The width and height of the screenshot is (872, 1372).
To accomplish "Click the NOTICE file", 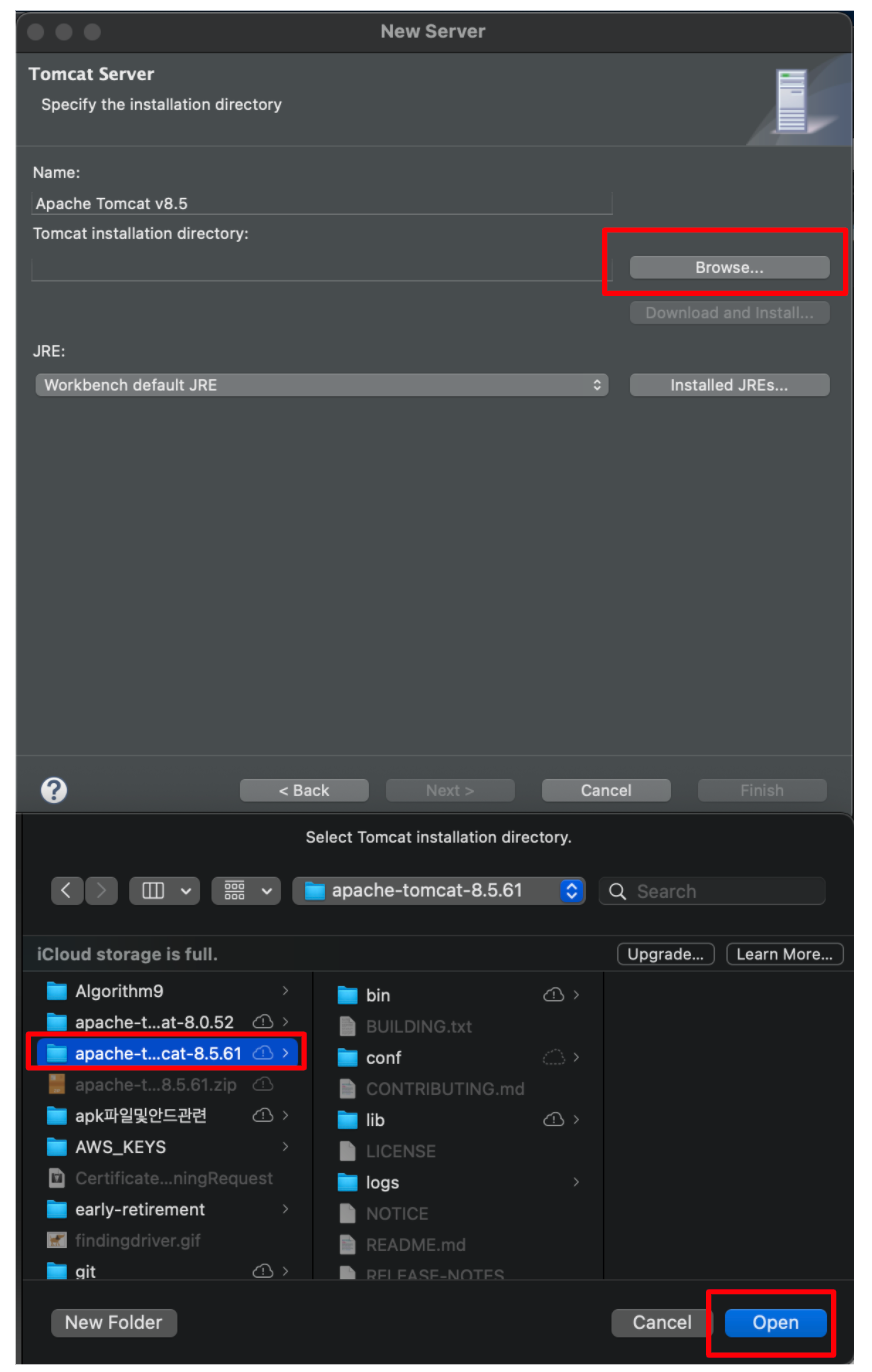I will [x=460, y=1213].
